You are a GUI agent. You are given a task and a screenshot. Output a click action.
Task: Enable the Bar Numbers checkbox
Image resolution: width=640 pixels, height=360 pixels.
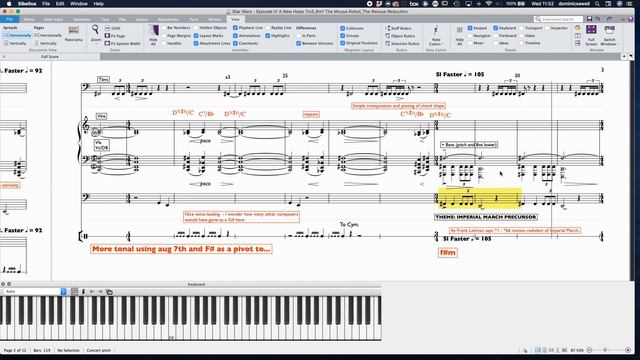(x=164, y=28)
